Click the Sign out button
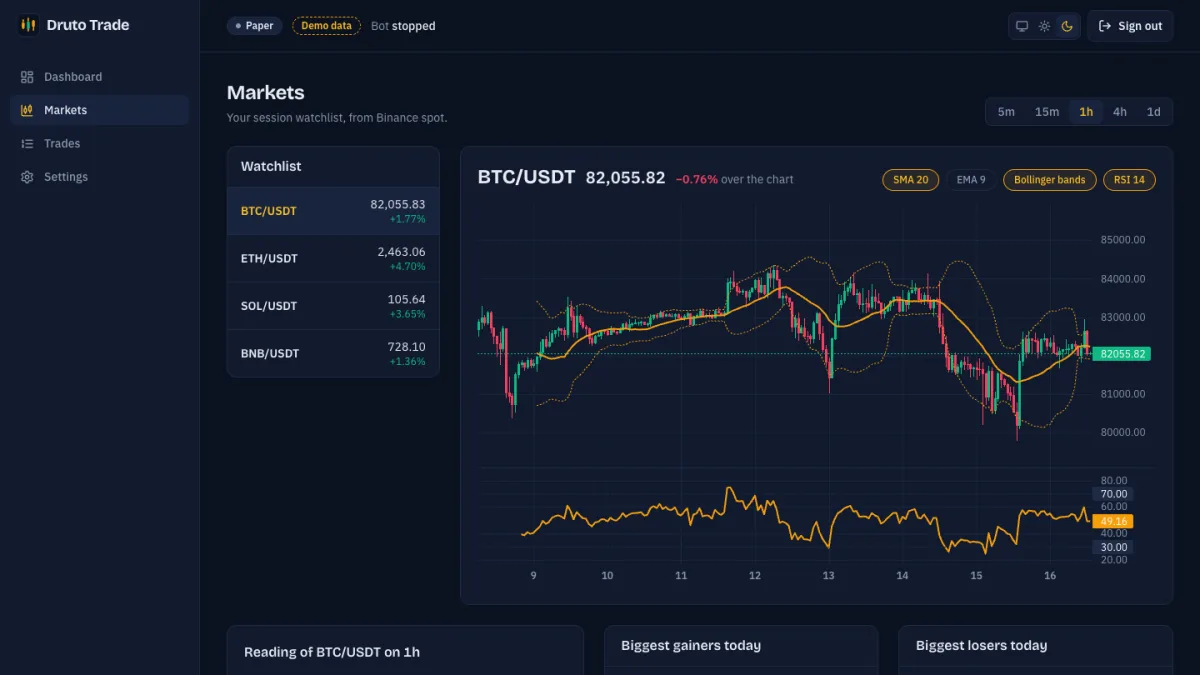Image resolution: width=1200 pixels, height=675 pixels. [x=1130, y=26]
